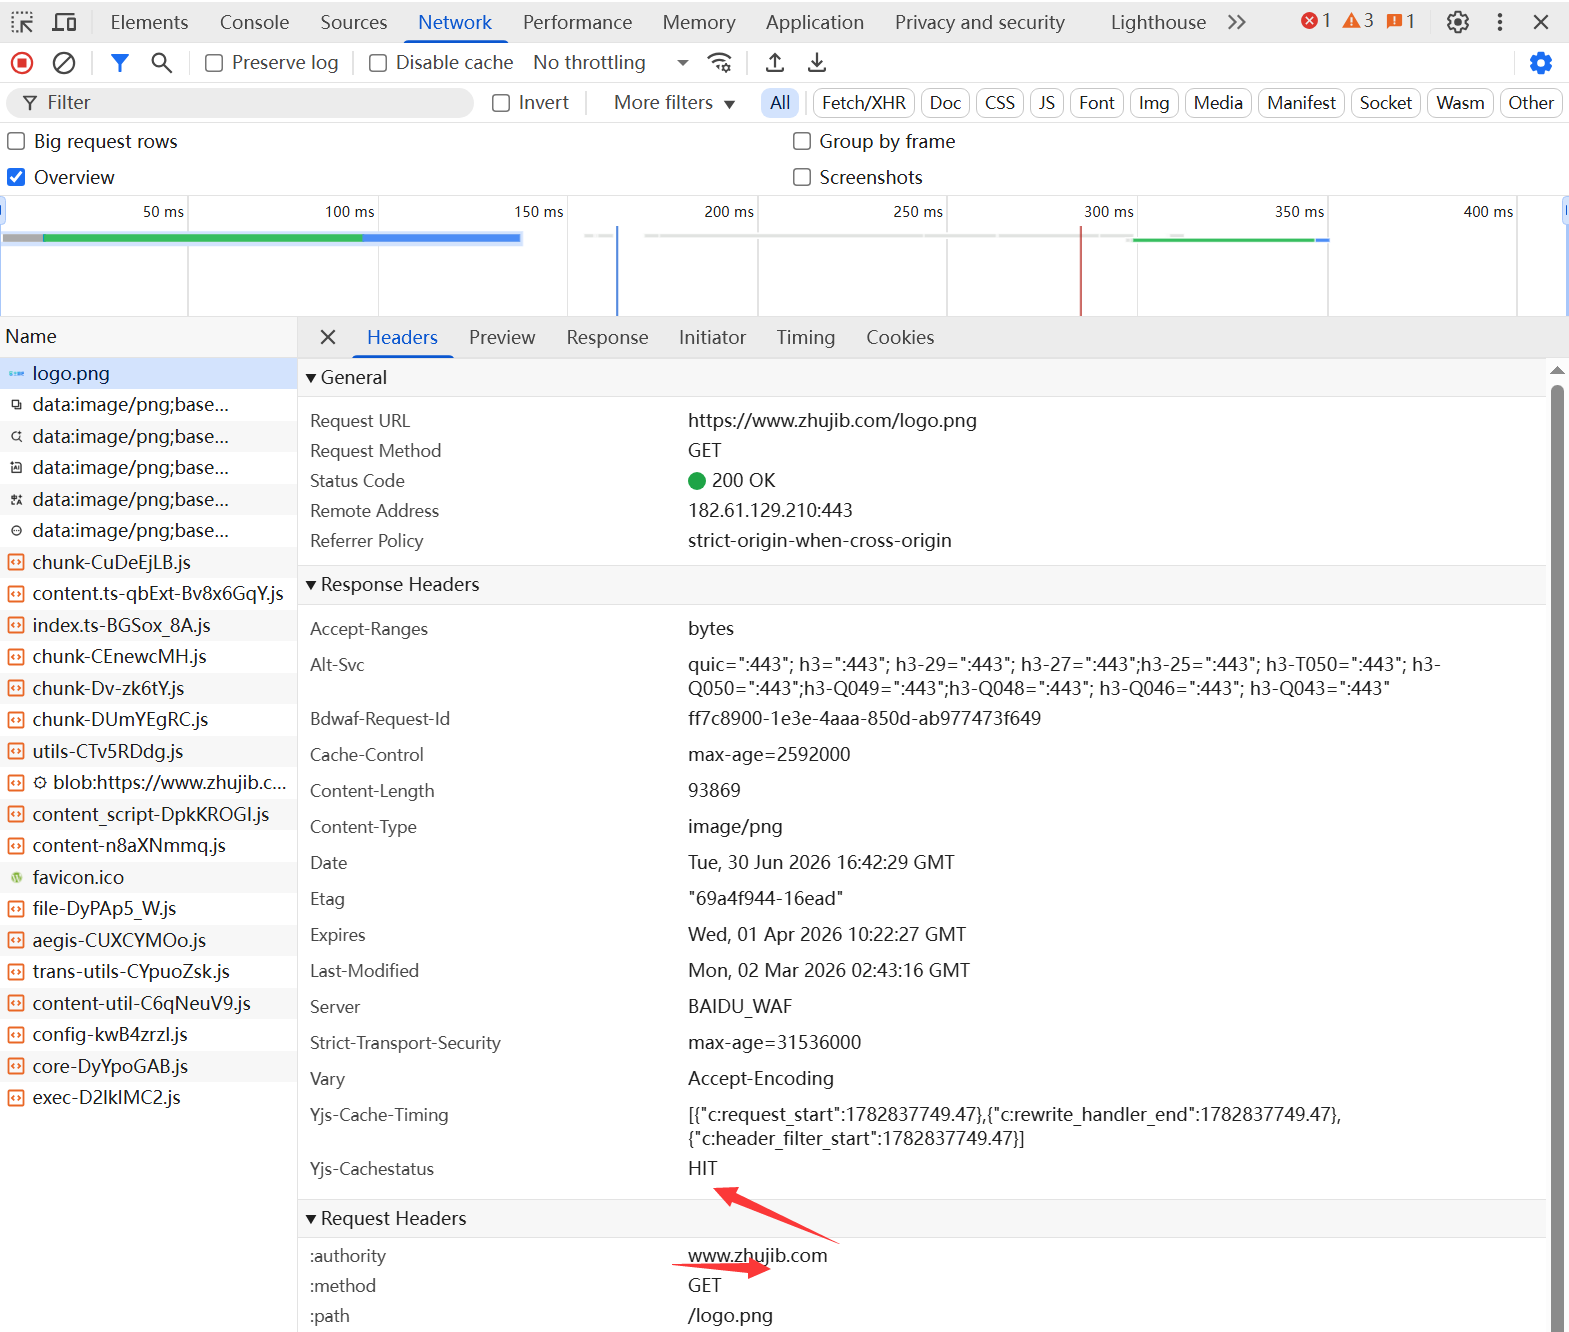Export HAR file download icon
Screen dimensions: 1569x1332
click(x=817, y=63)
